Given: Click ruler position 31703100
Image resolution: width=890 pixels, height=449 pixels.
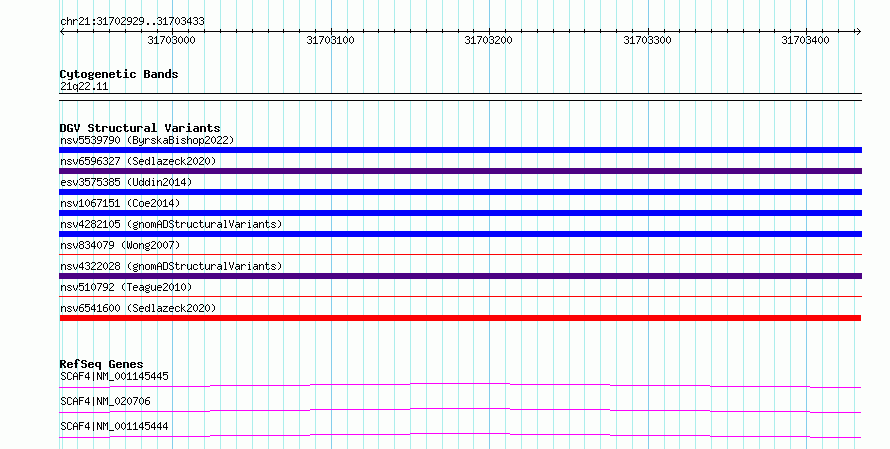Looking at the screenshot, I should (330, 40).
